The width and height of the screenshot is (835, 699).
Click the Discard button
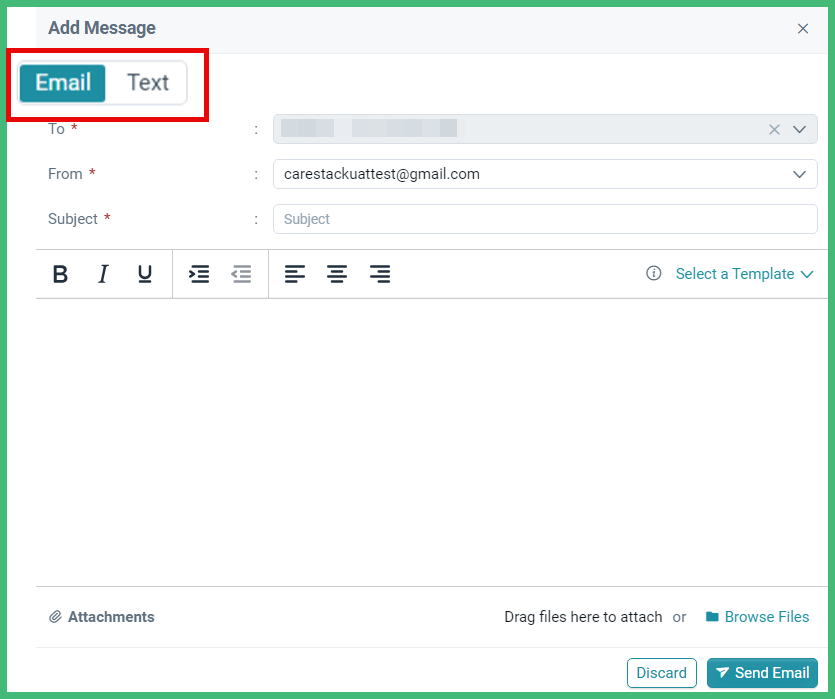coord(661,673)
